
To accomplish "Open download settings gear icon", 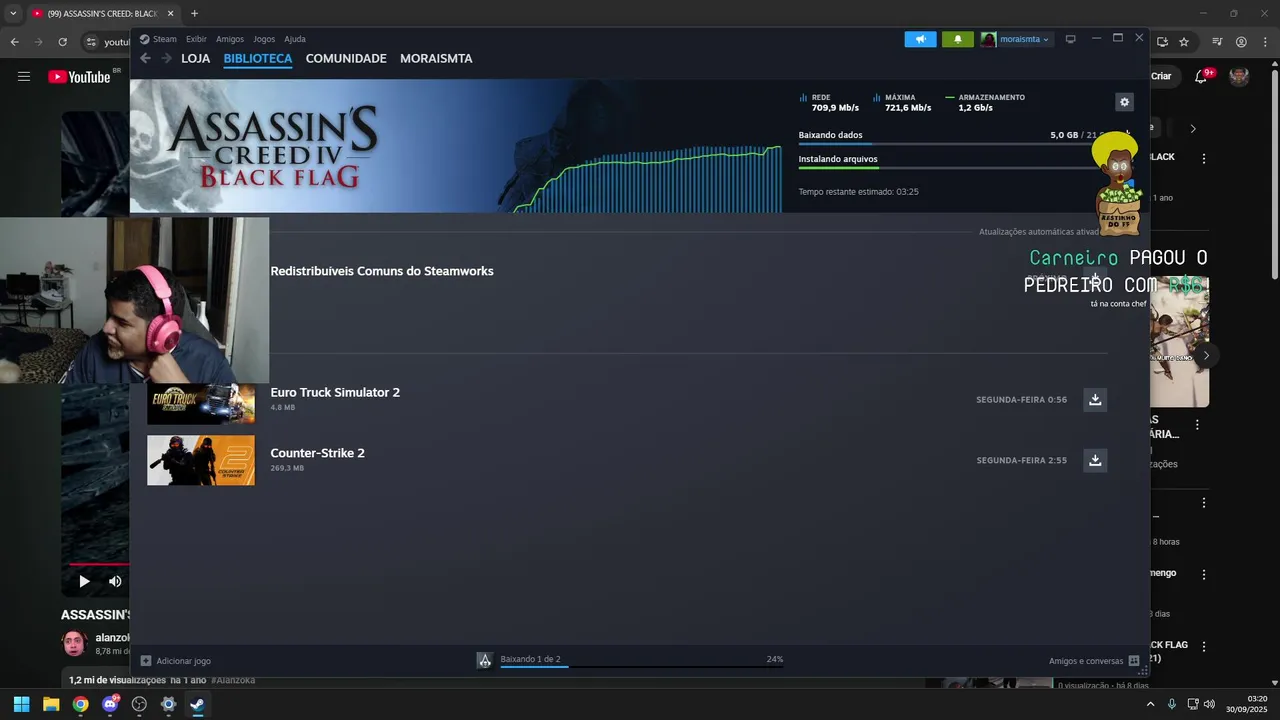I will coord(1124,102).
